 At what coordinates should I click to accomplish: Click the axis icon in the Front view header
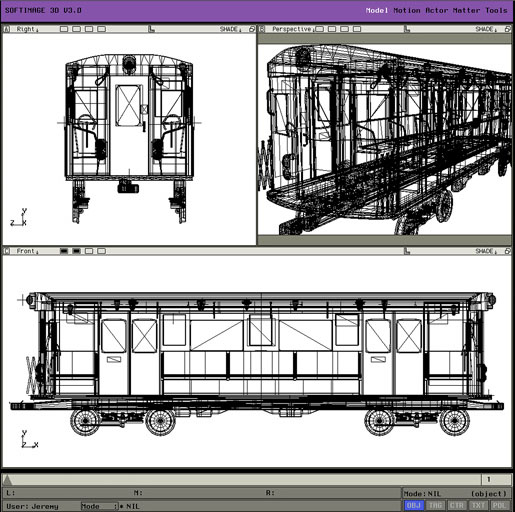tap(407, 251)
